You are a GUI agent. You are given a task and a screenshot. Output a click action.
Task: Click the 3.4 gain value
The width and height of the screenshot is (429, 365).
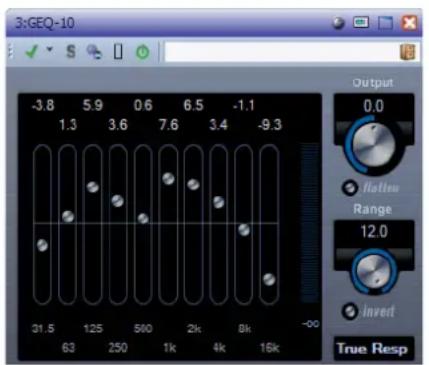tap(219, 125)
